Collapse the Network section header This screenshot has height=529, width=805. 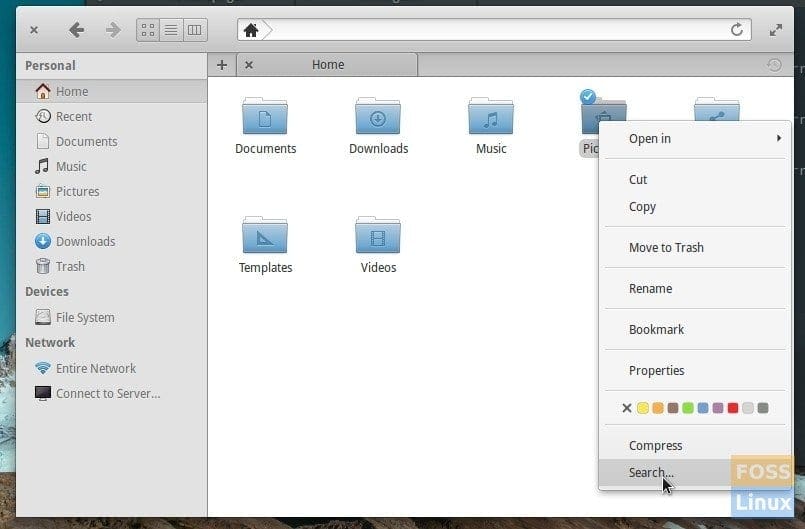pyautogui.click(x=50, y=343)
